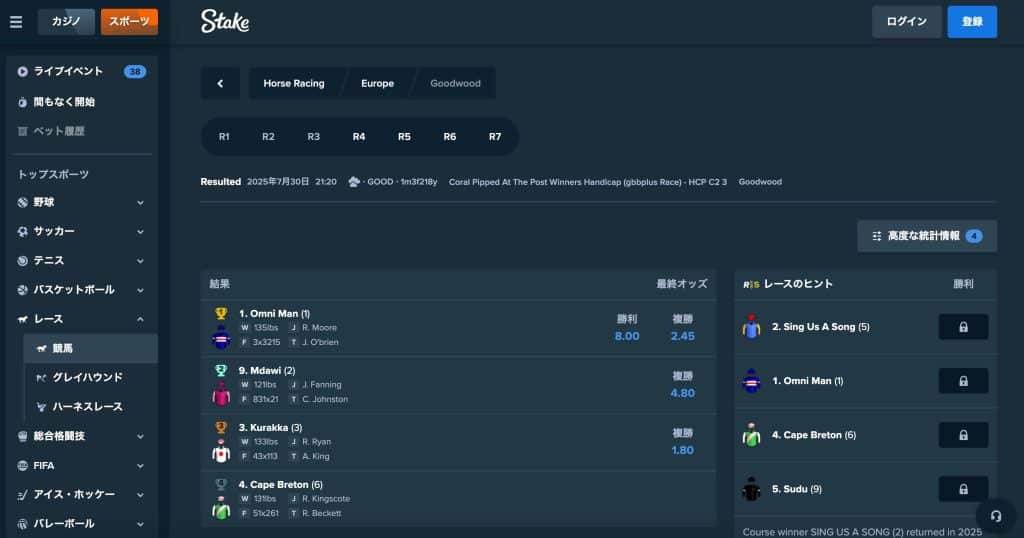Click the 総合格闘技 glove icon
Image resolution: width=1024 pixels, height=538 pixels.
click(22, 436)
